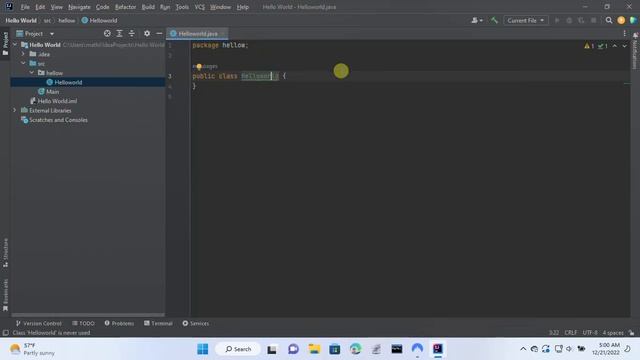Click the 4 spaces indent setting
This screenshot has height=360, width=640.
coord(613,333)
